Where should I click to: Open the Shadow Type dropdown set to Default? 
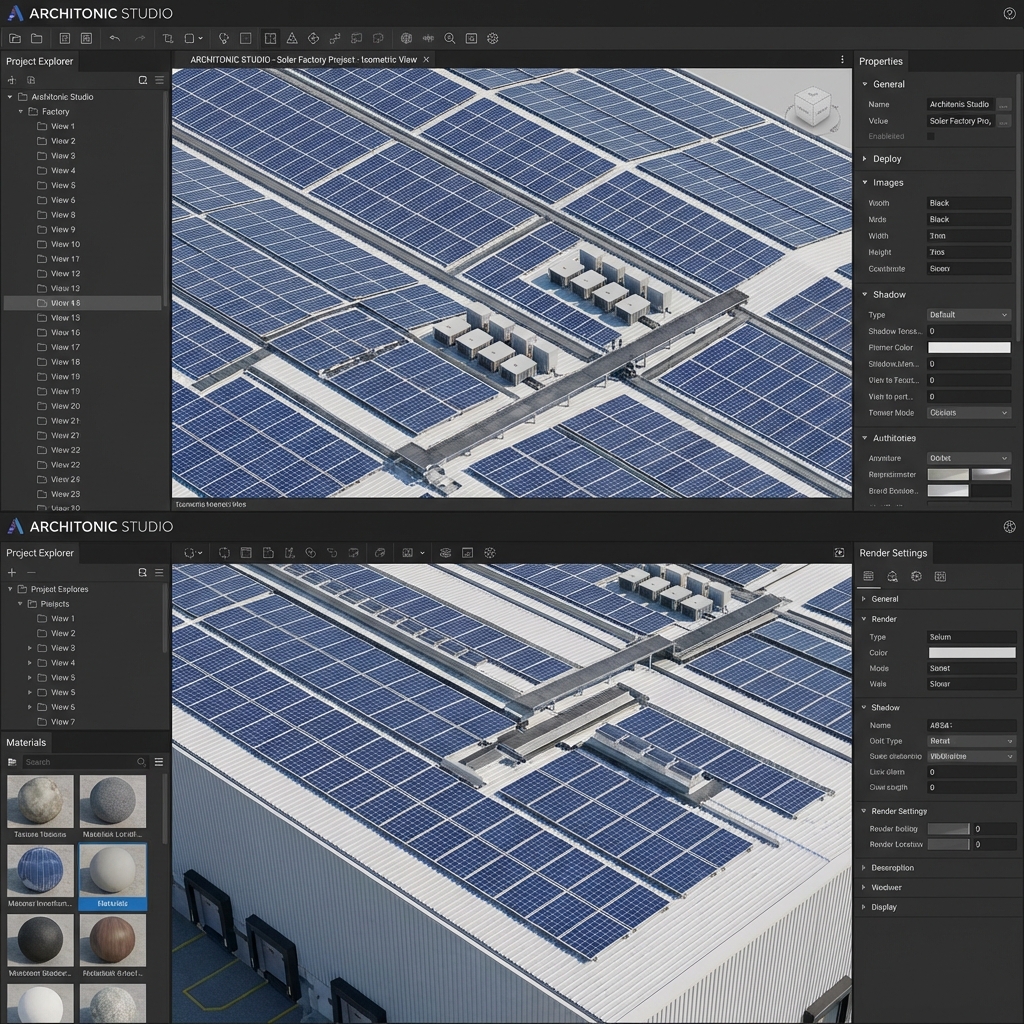click(969, 315)
